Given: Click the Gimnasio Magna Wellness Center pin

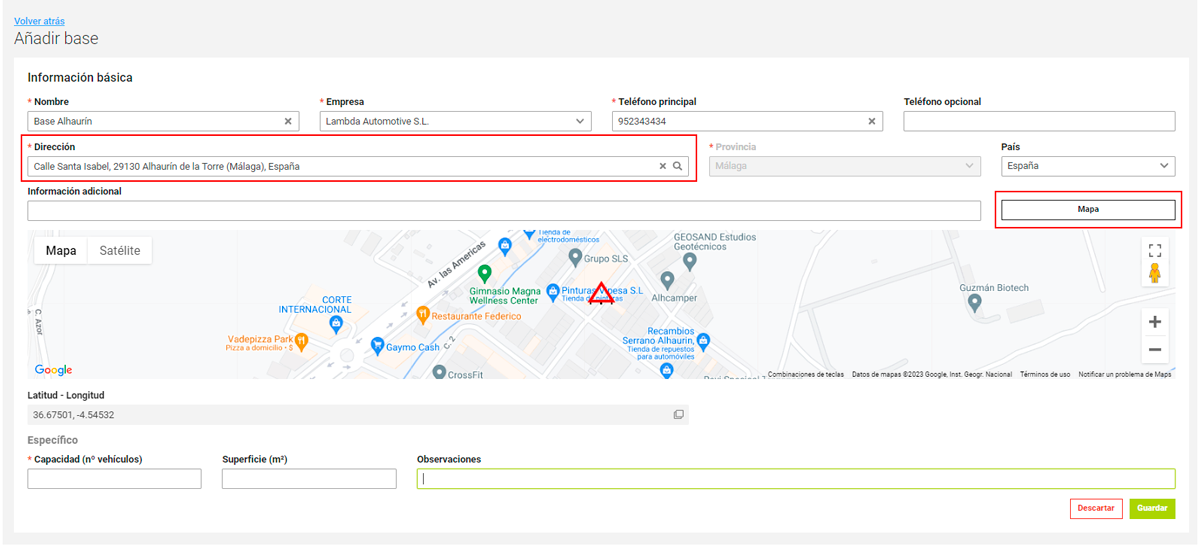Looking at the screenshot, I should click(x=485, y=273).
